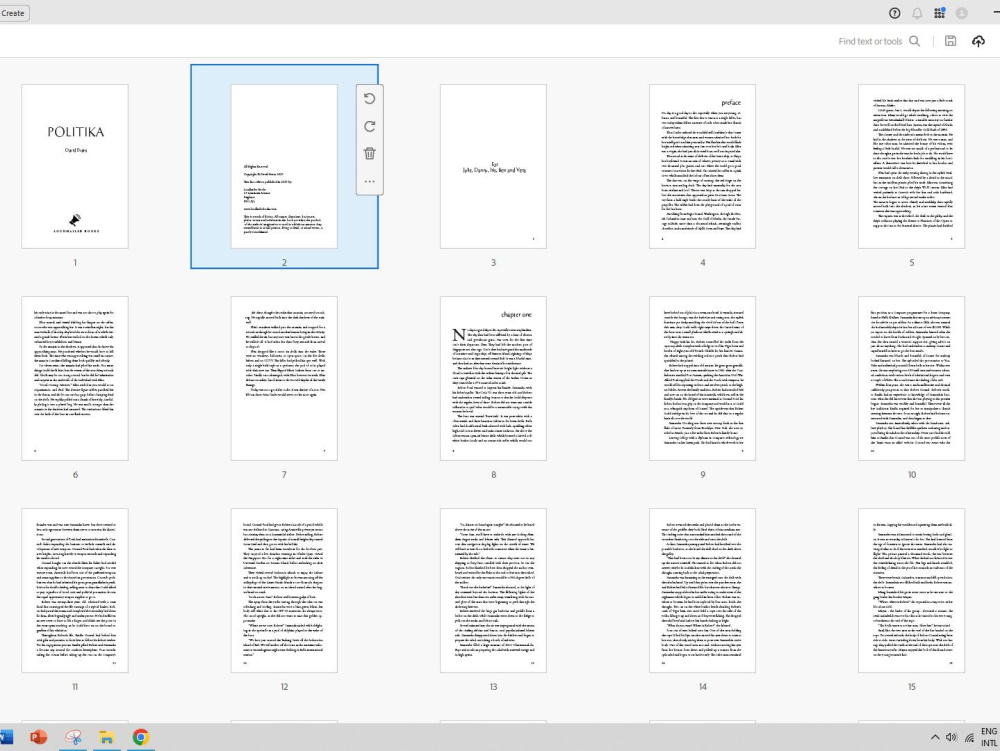
Task: Adjust volume via the speaker icon
Action: point(951,739)
